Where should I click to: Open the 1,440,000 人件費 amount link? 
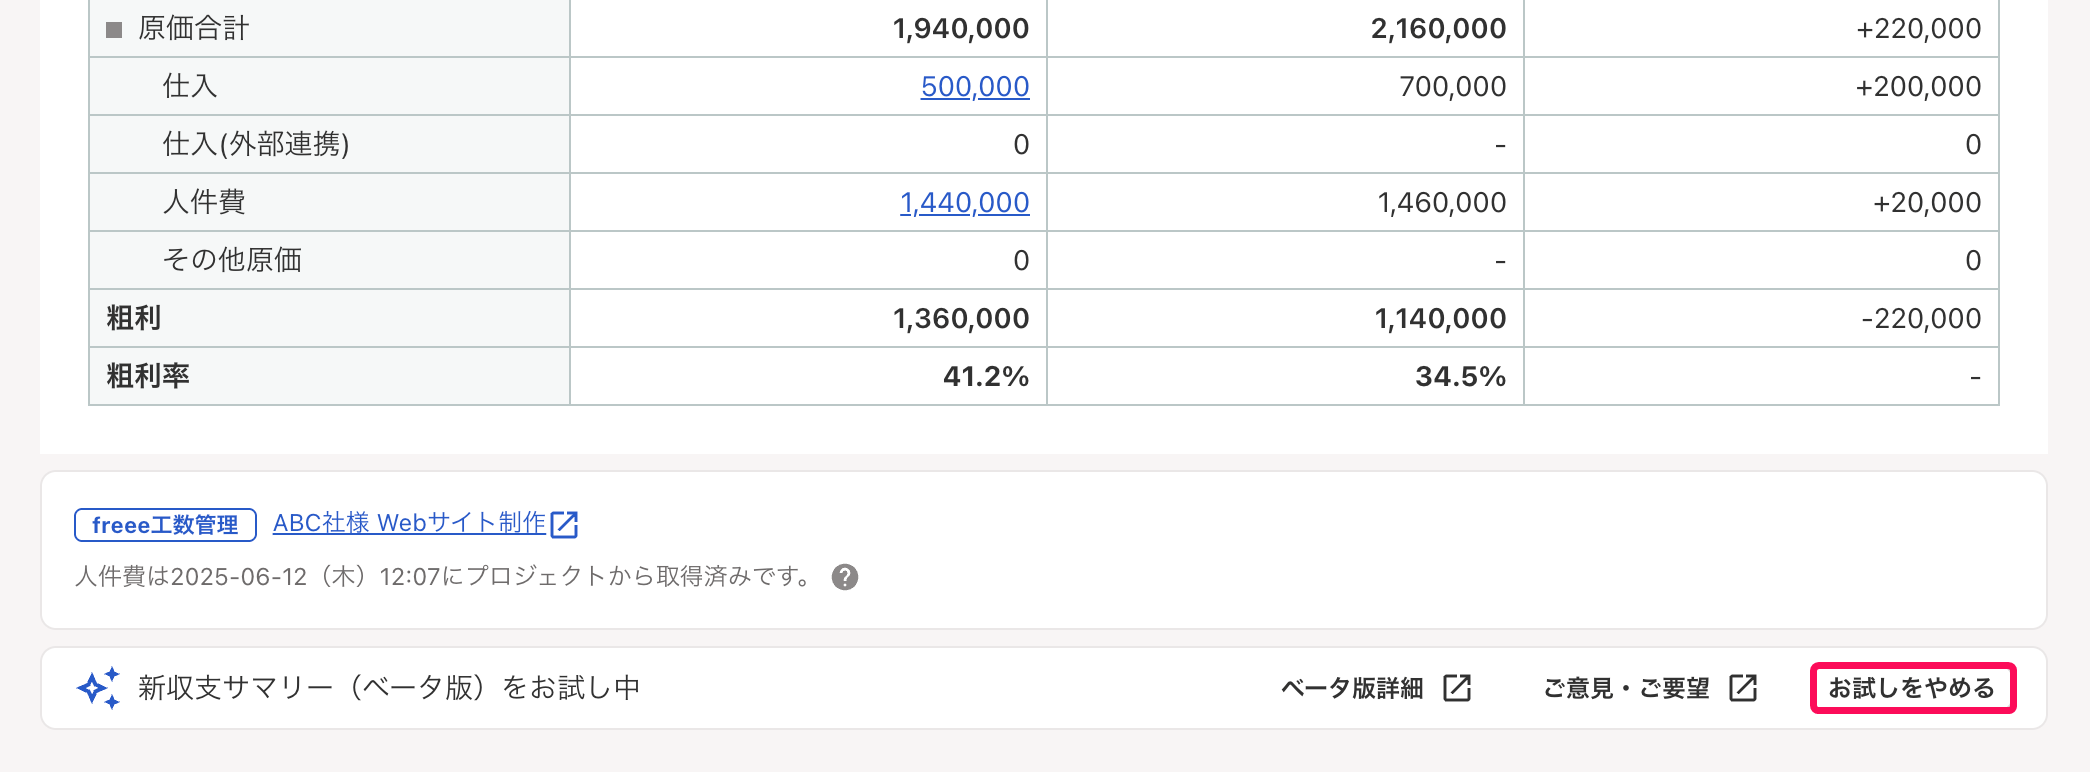click(964, 203)
